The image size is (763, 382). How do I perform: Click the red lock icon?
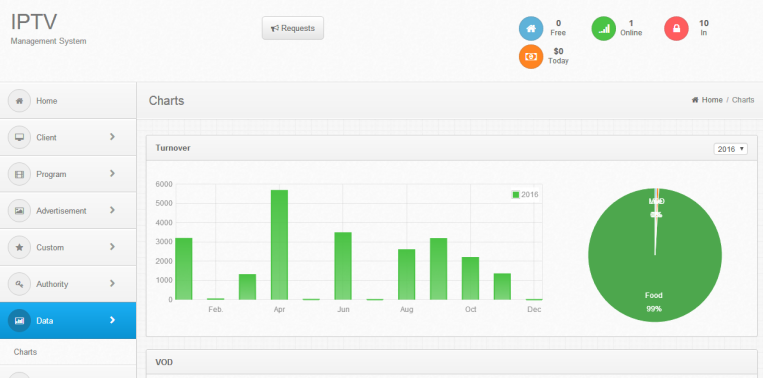point(676,28)
